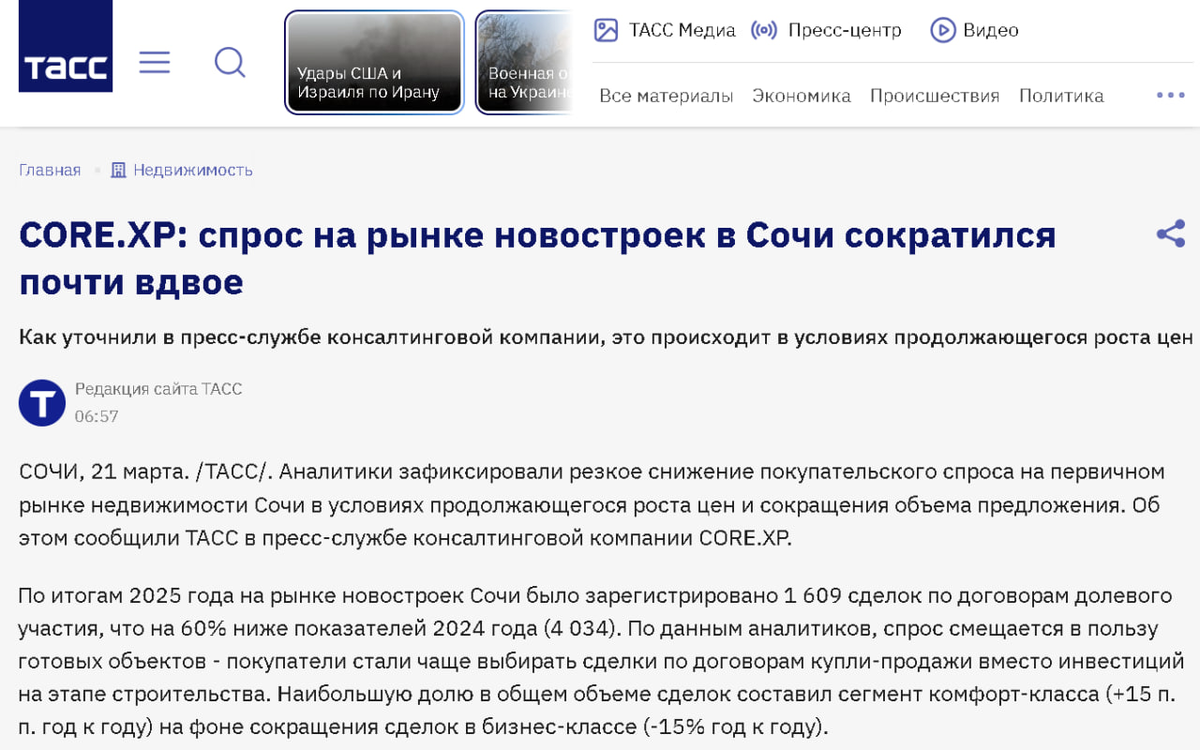Click the paragraph starting 'По итогам 2025 года'
Viewport: 1200px width, 750px height.
click(602, 661)
